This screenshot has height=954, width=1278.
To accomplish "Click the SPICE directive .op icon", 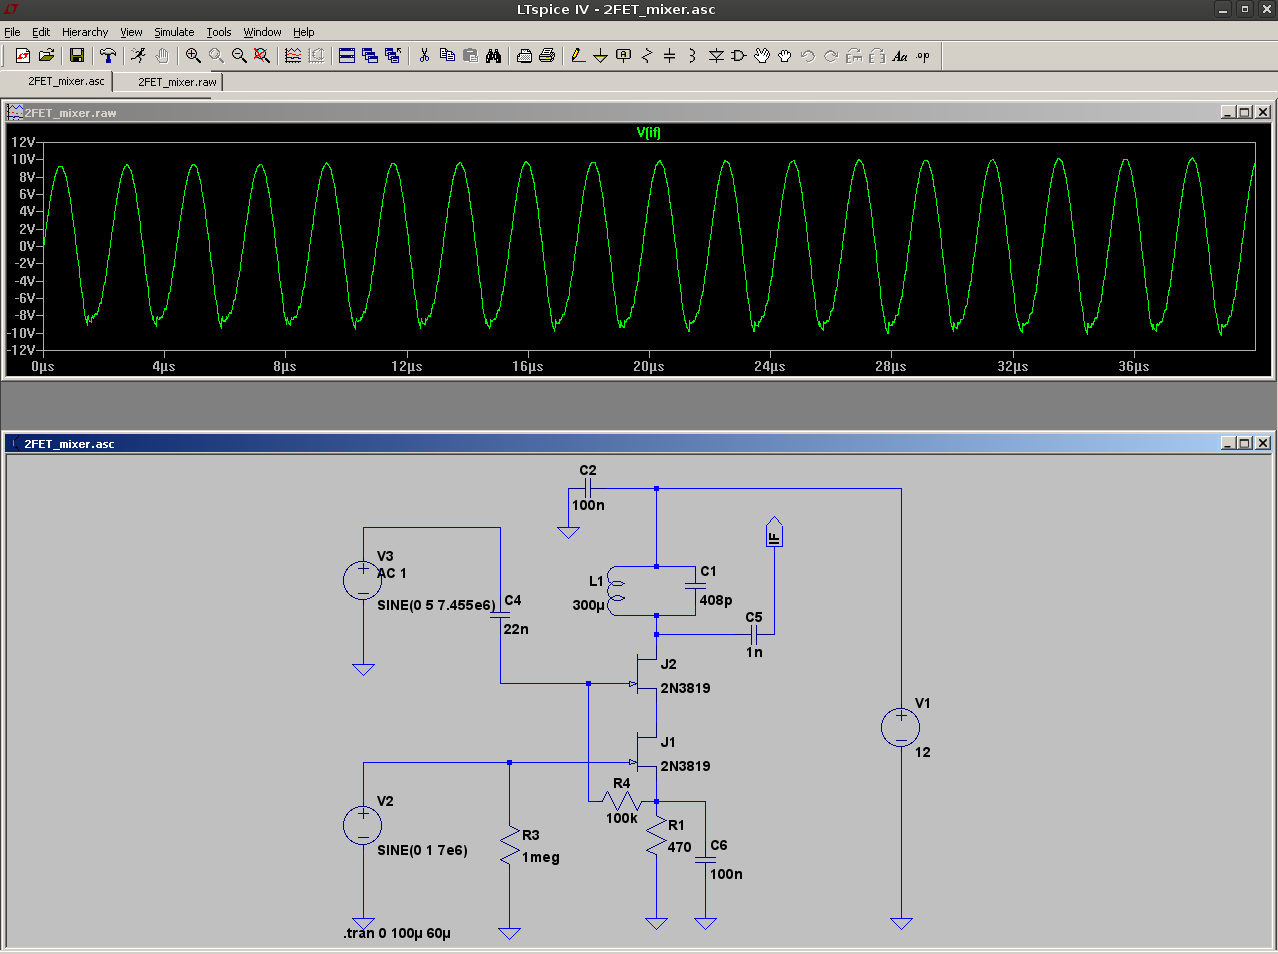I will click(x=923, y=56).
